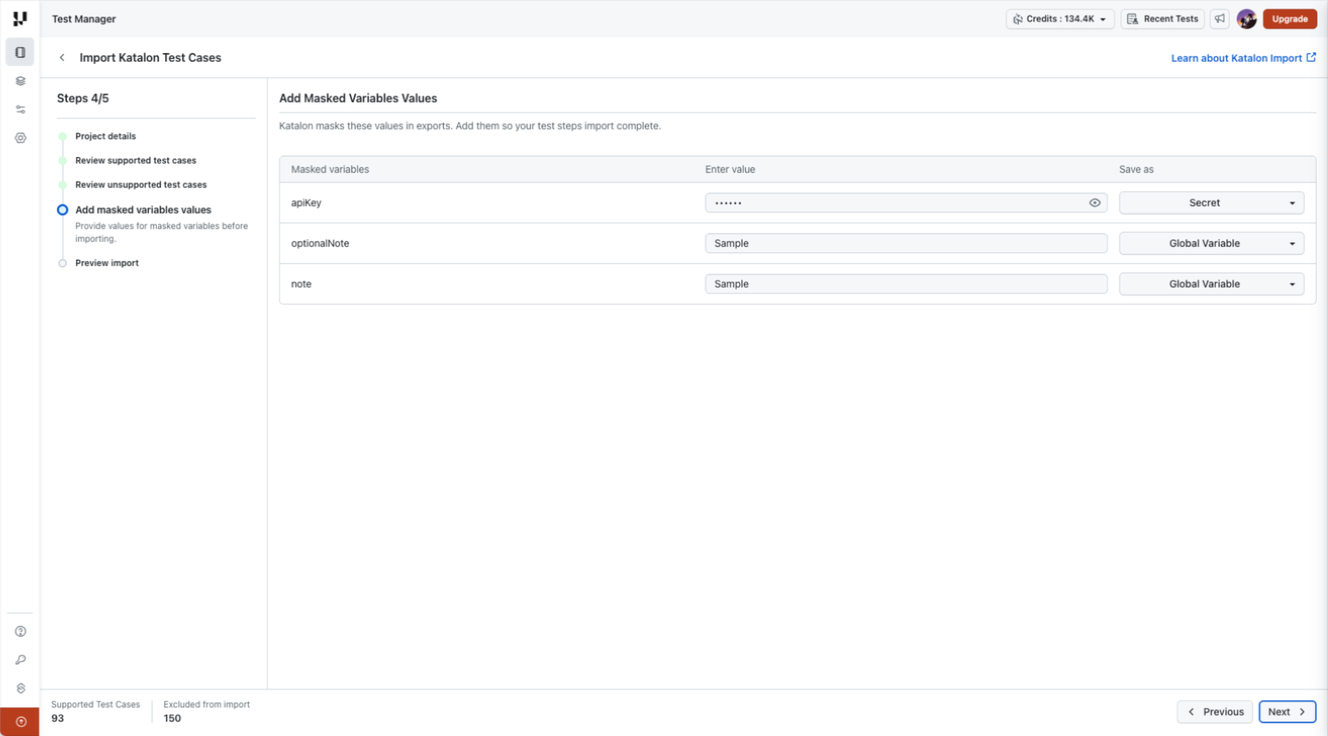
Task: Select the Project details step
Action: pyautogui.click(x=105, y=136)
